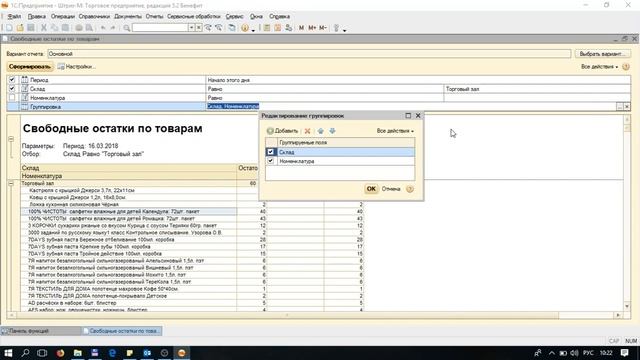Image resolution: width=640 pixels, height=360 pixels.
Task: Collapse the Торговый зал group in report
Action: [x=11, y=184]
